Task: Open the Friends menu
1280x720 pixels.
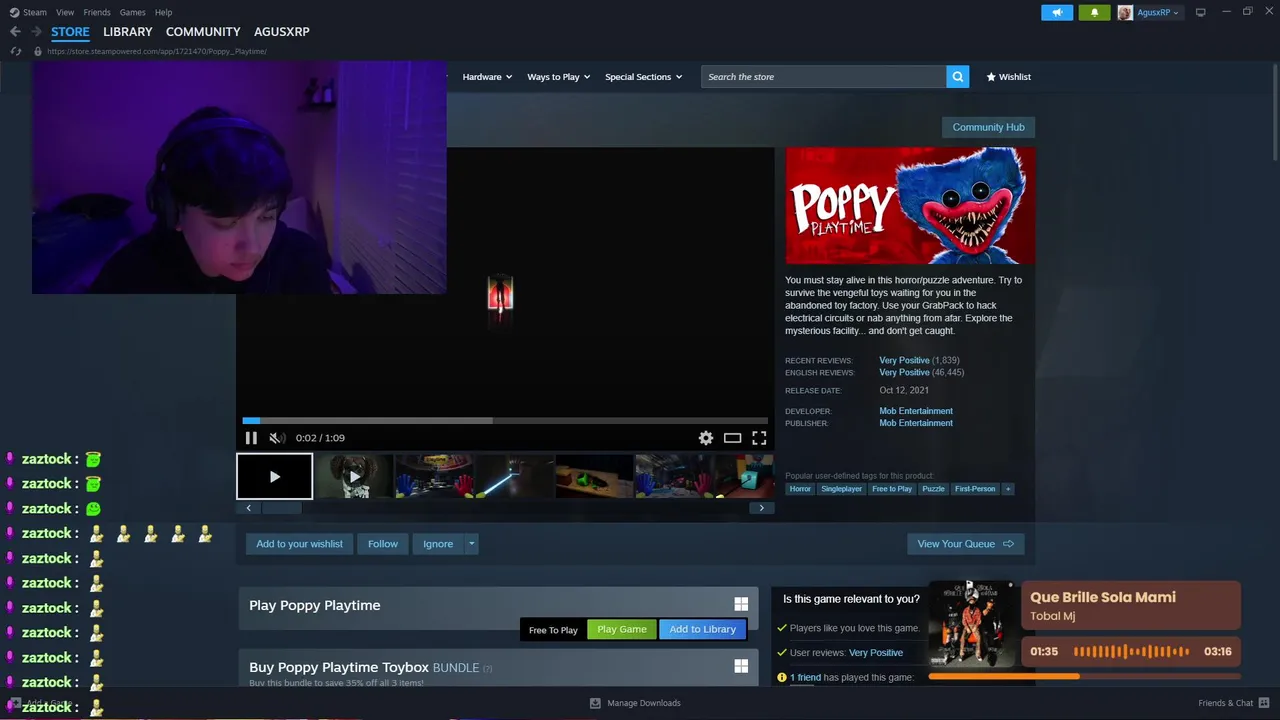Action: point(97,12)
